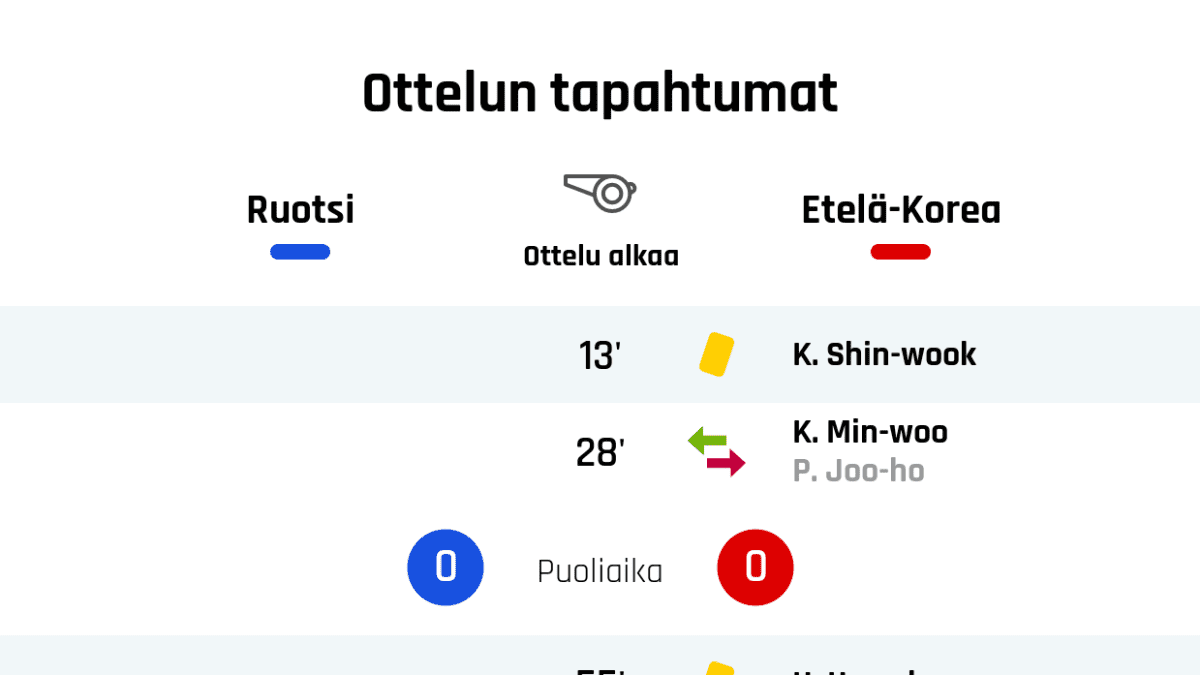Click the referee whistle icon
1200x675 pixels.
click(600, 191)
